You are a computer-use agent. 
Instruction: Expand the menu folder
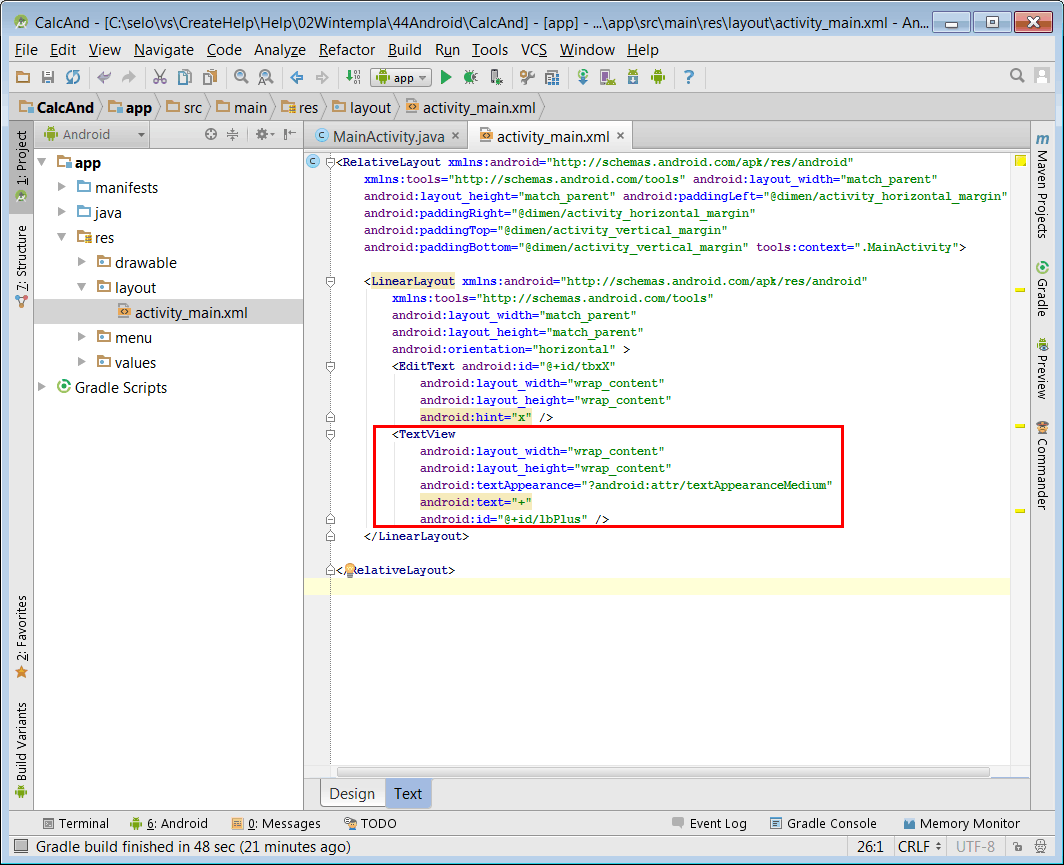click(x=81, y=337)
